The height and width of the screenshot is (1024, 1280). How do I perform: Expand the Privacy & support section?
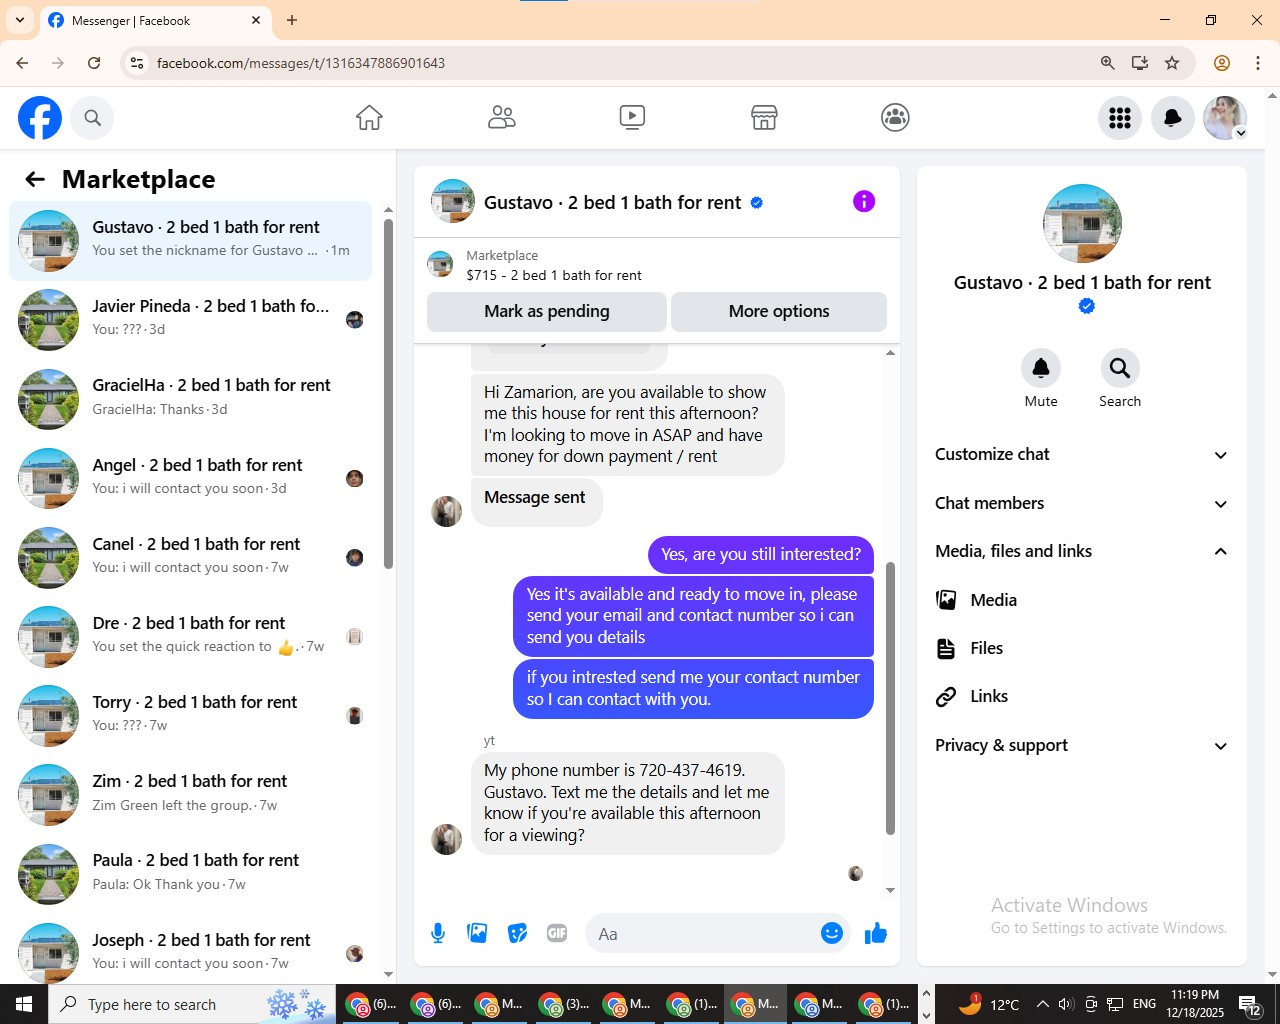[1081, 745]
